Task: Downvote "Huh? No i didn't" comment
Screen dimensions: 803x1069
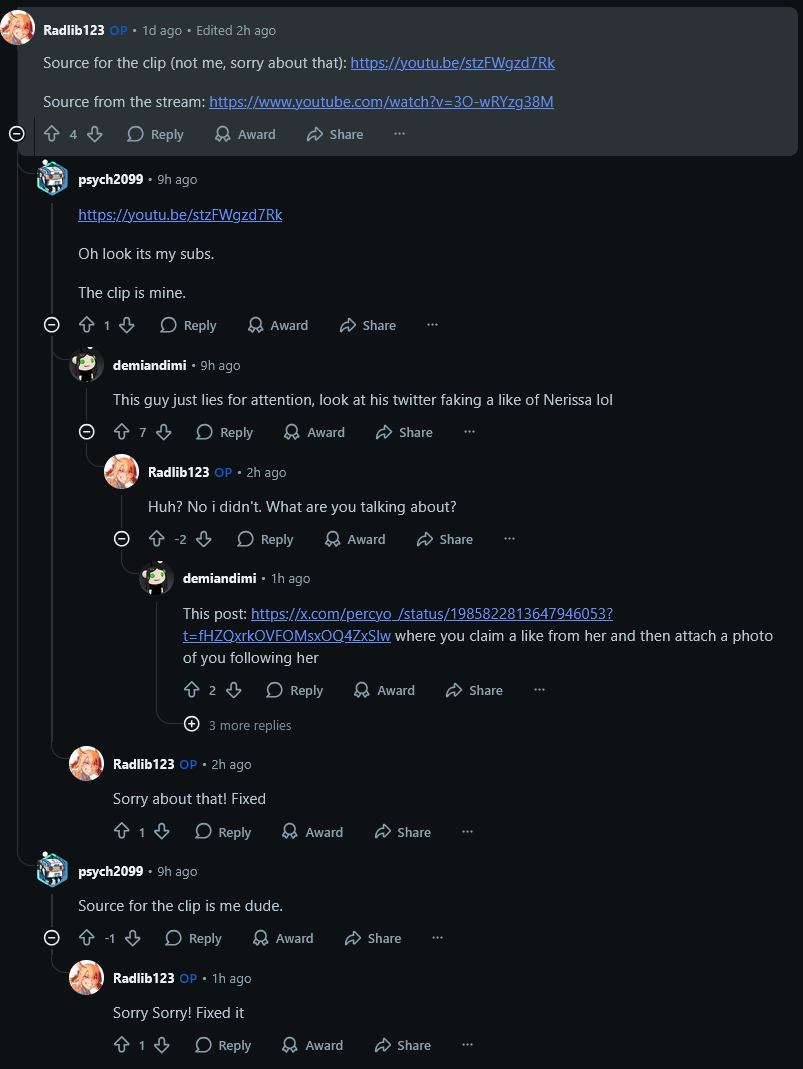Action: point(204,539)
